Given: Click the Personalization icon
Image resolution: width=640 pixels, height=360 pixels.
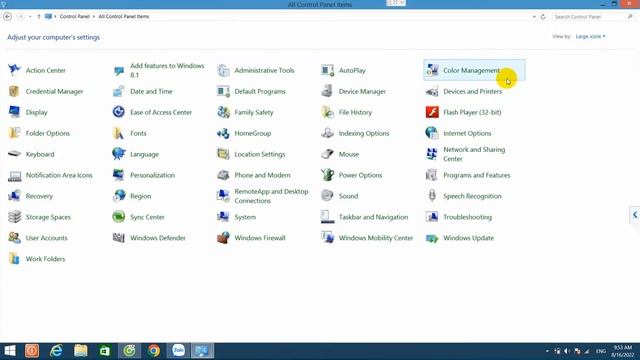Looking at the screenshot, I should coord(119,175).
